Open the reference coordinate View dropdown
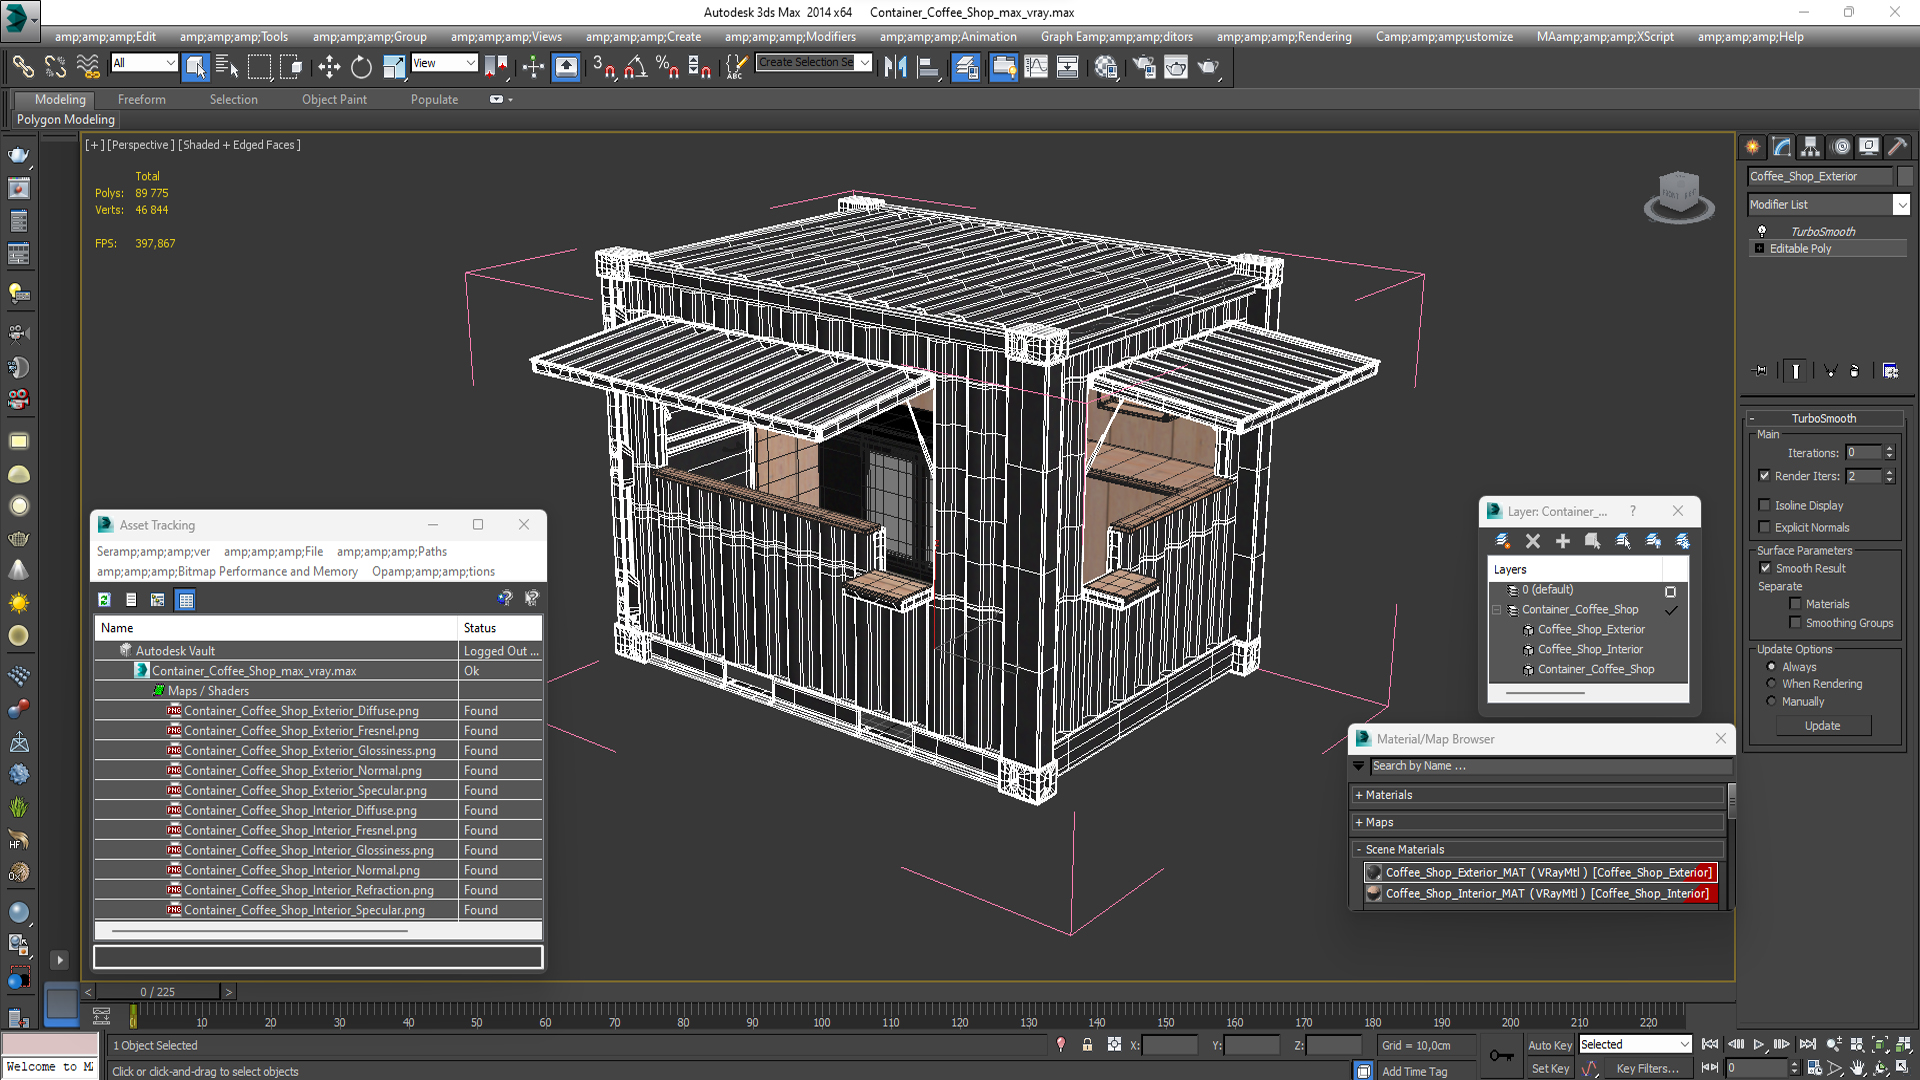The height and width of the screenshot is (1080, 1920). point(444,63)
